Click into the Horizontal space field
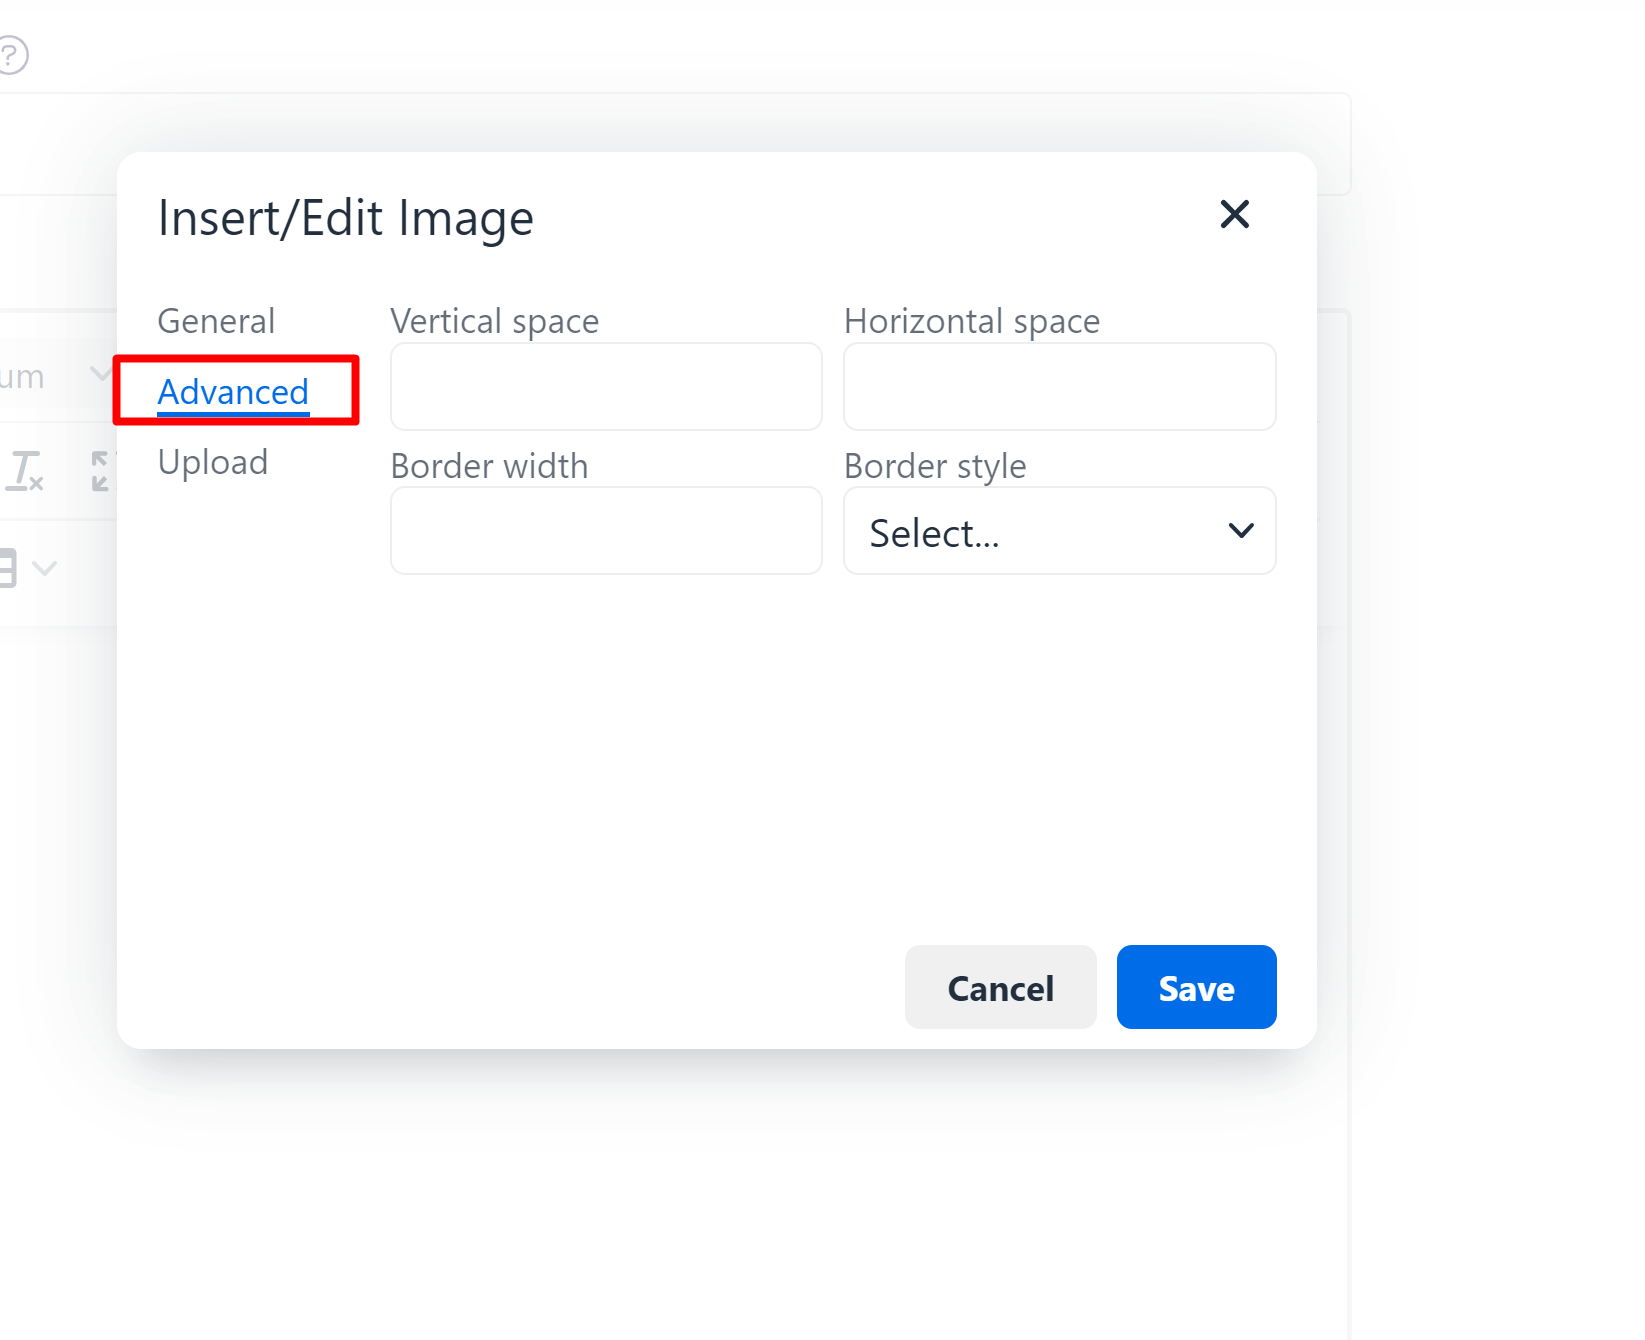This screenshot has height=1340, width=1645. (x=1059, y=387)
